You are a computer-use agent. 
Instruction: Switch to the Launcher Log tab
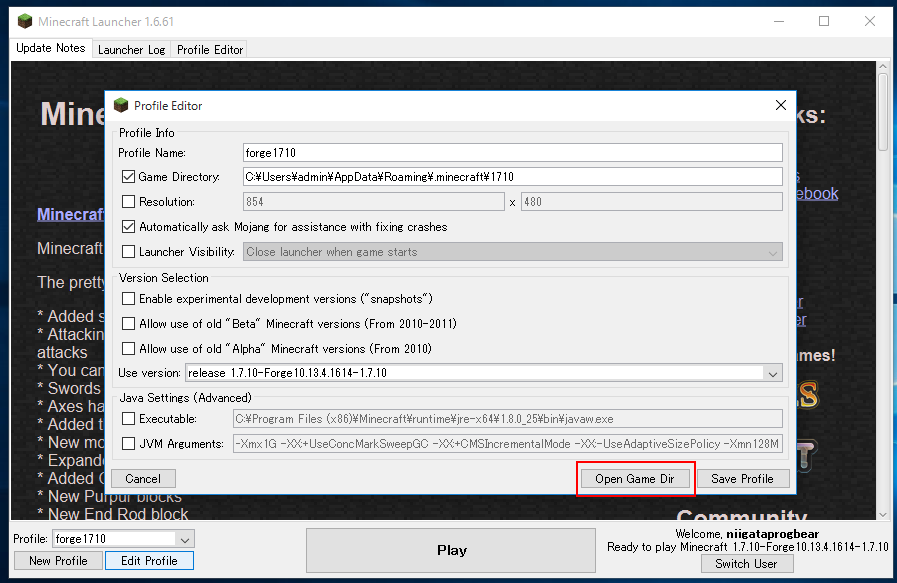tap(131, 49)
